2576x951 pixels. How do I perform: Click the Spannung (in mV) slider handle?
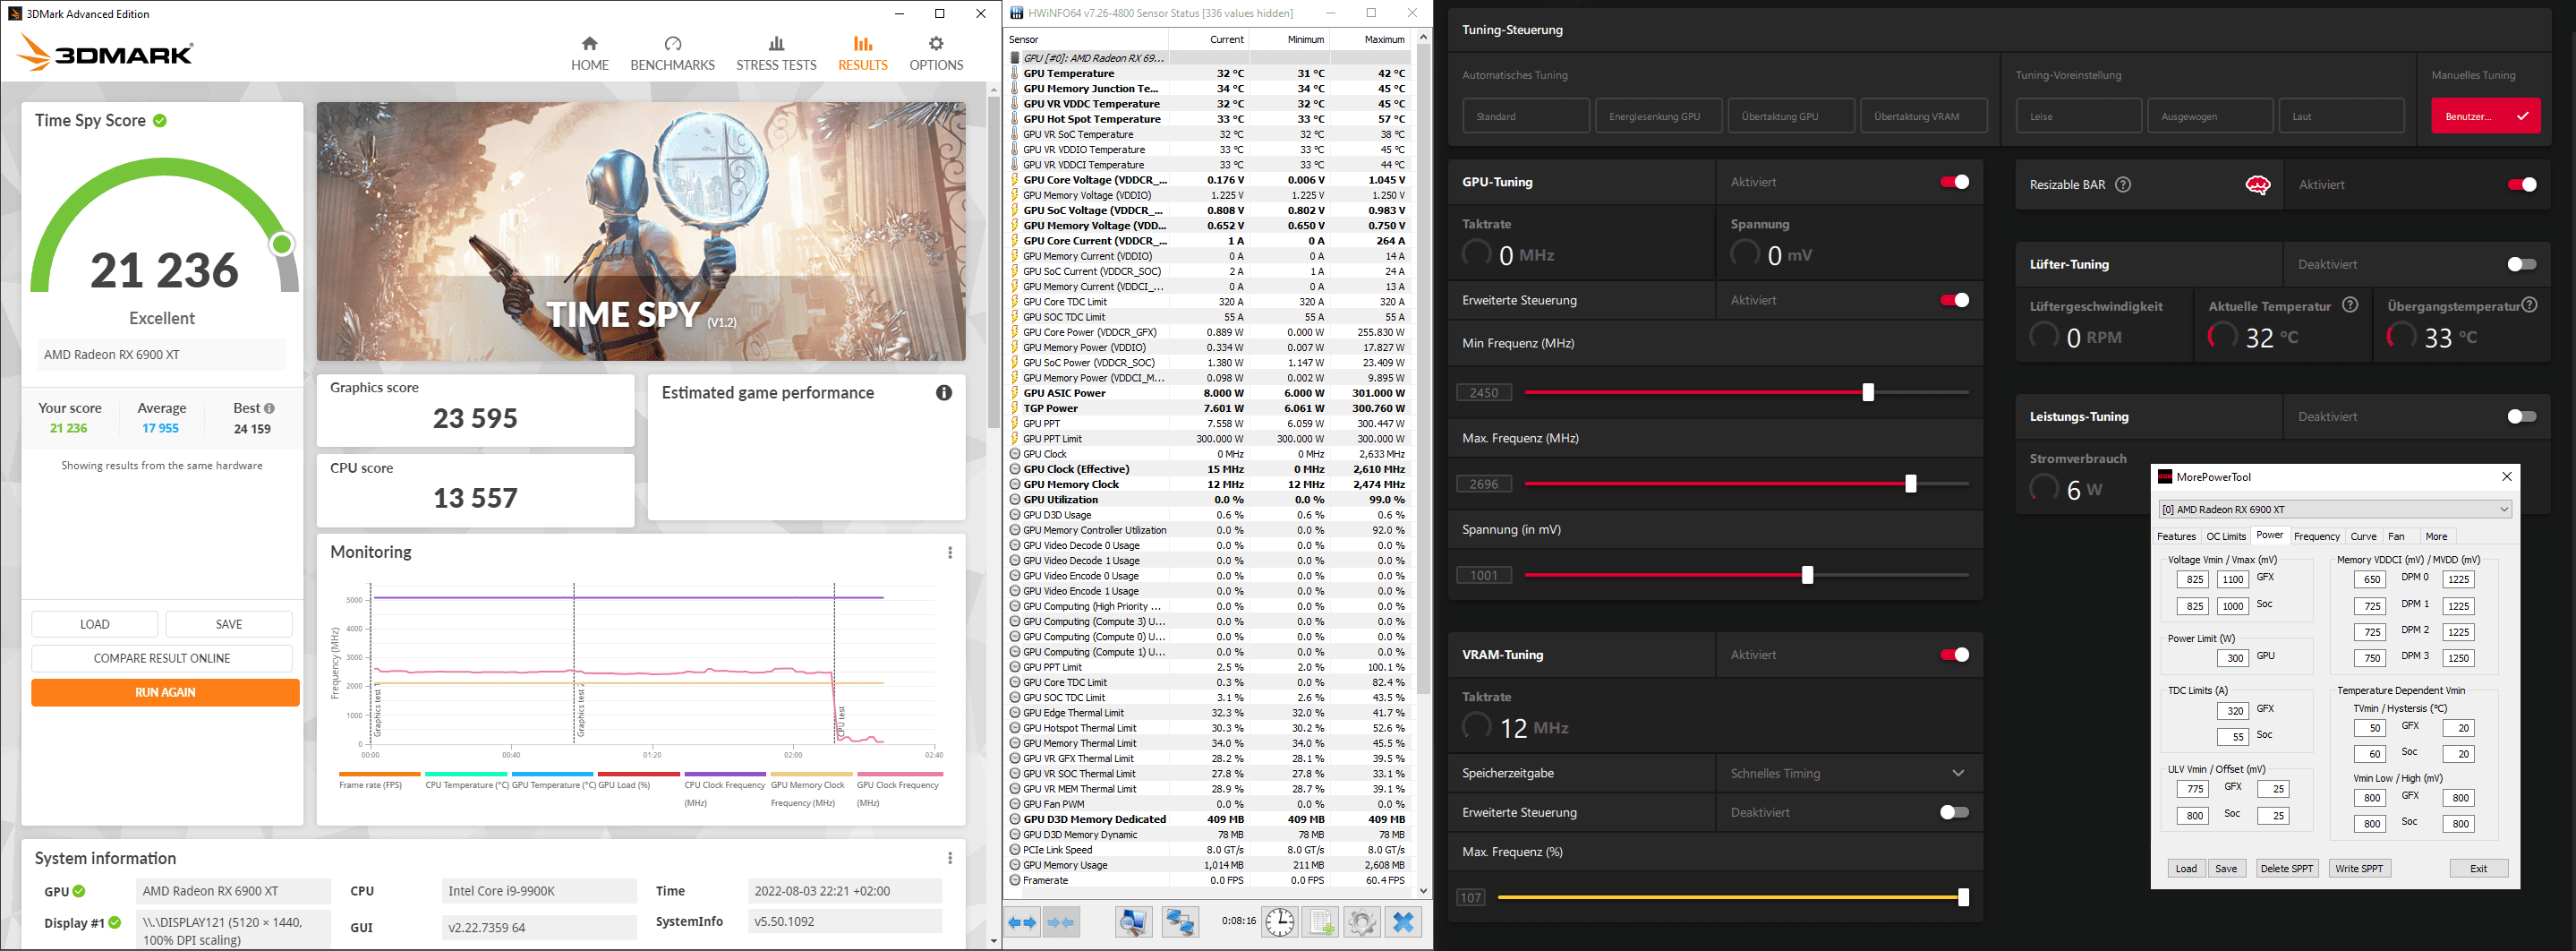coord(1807,575)
